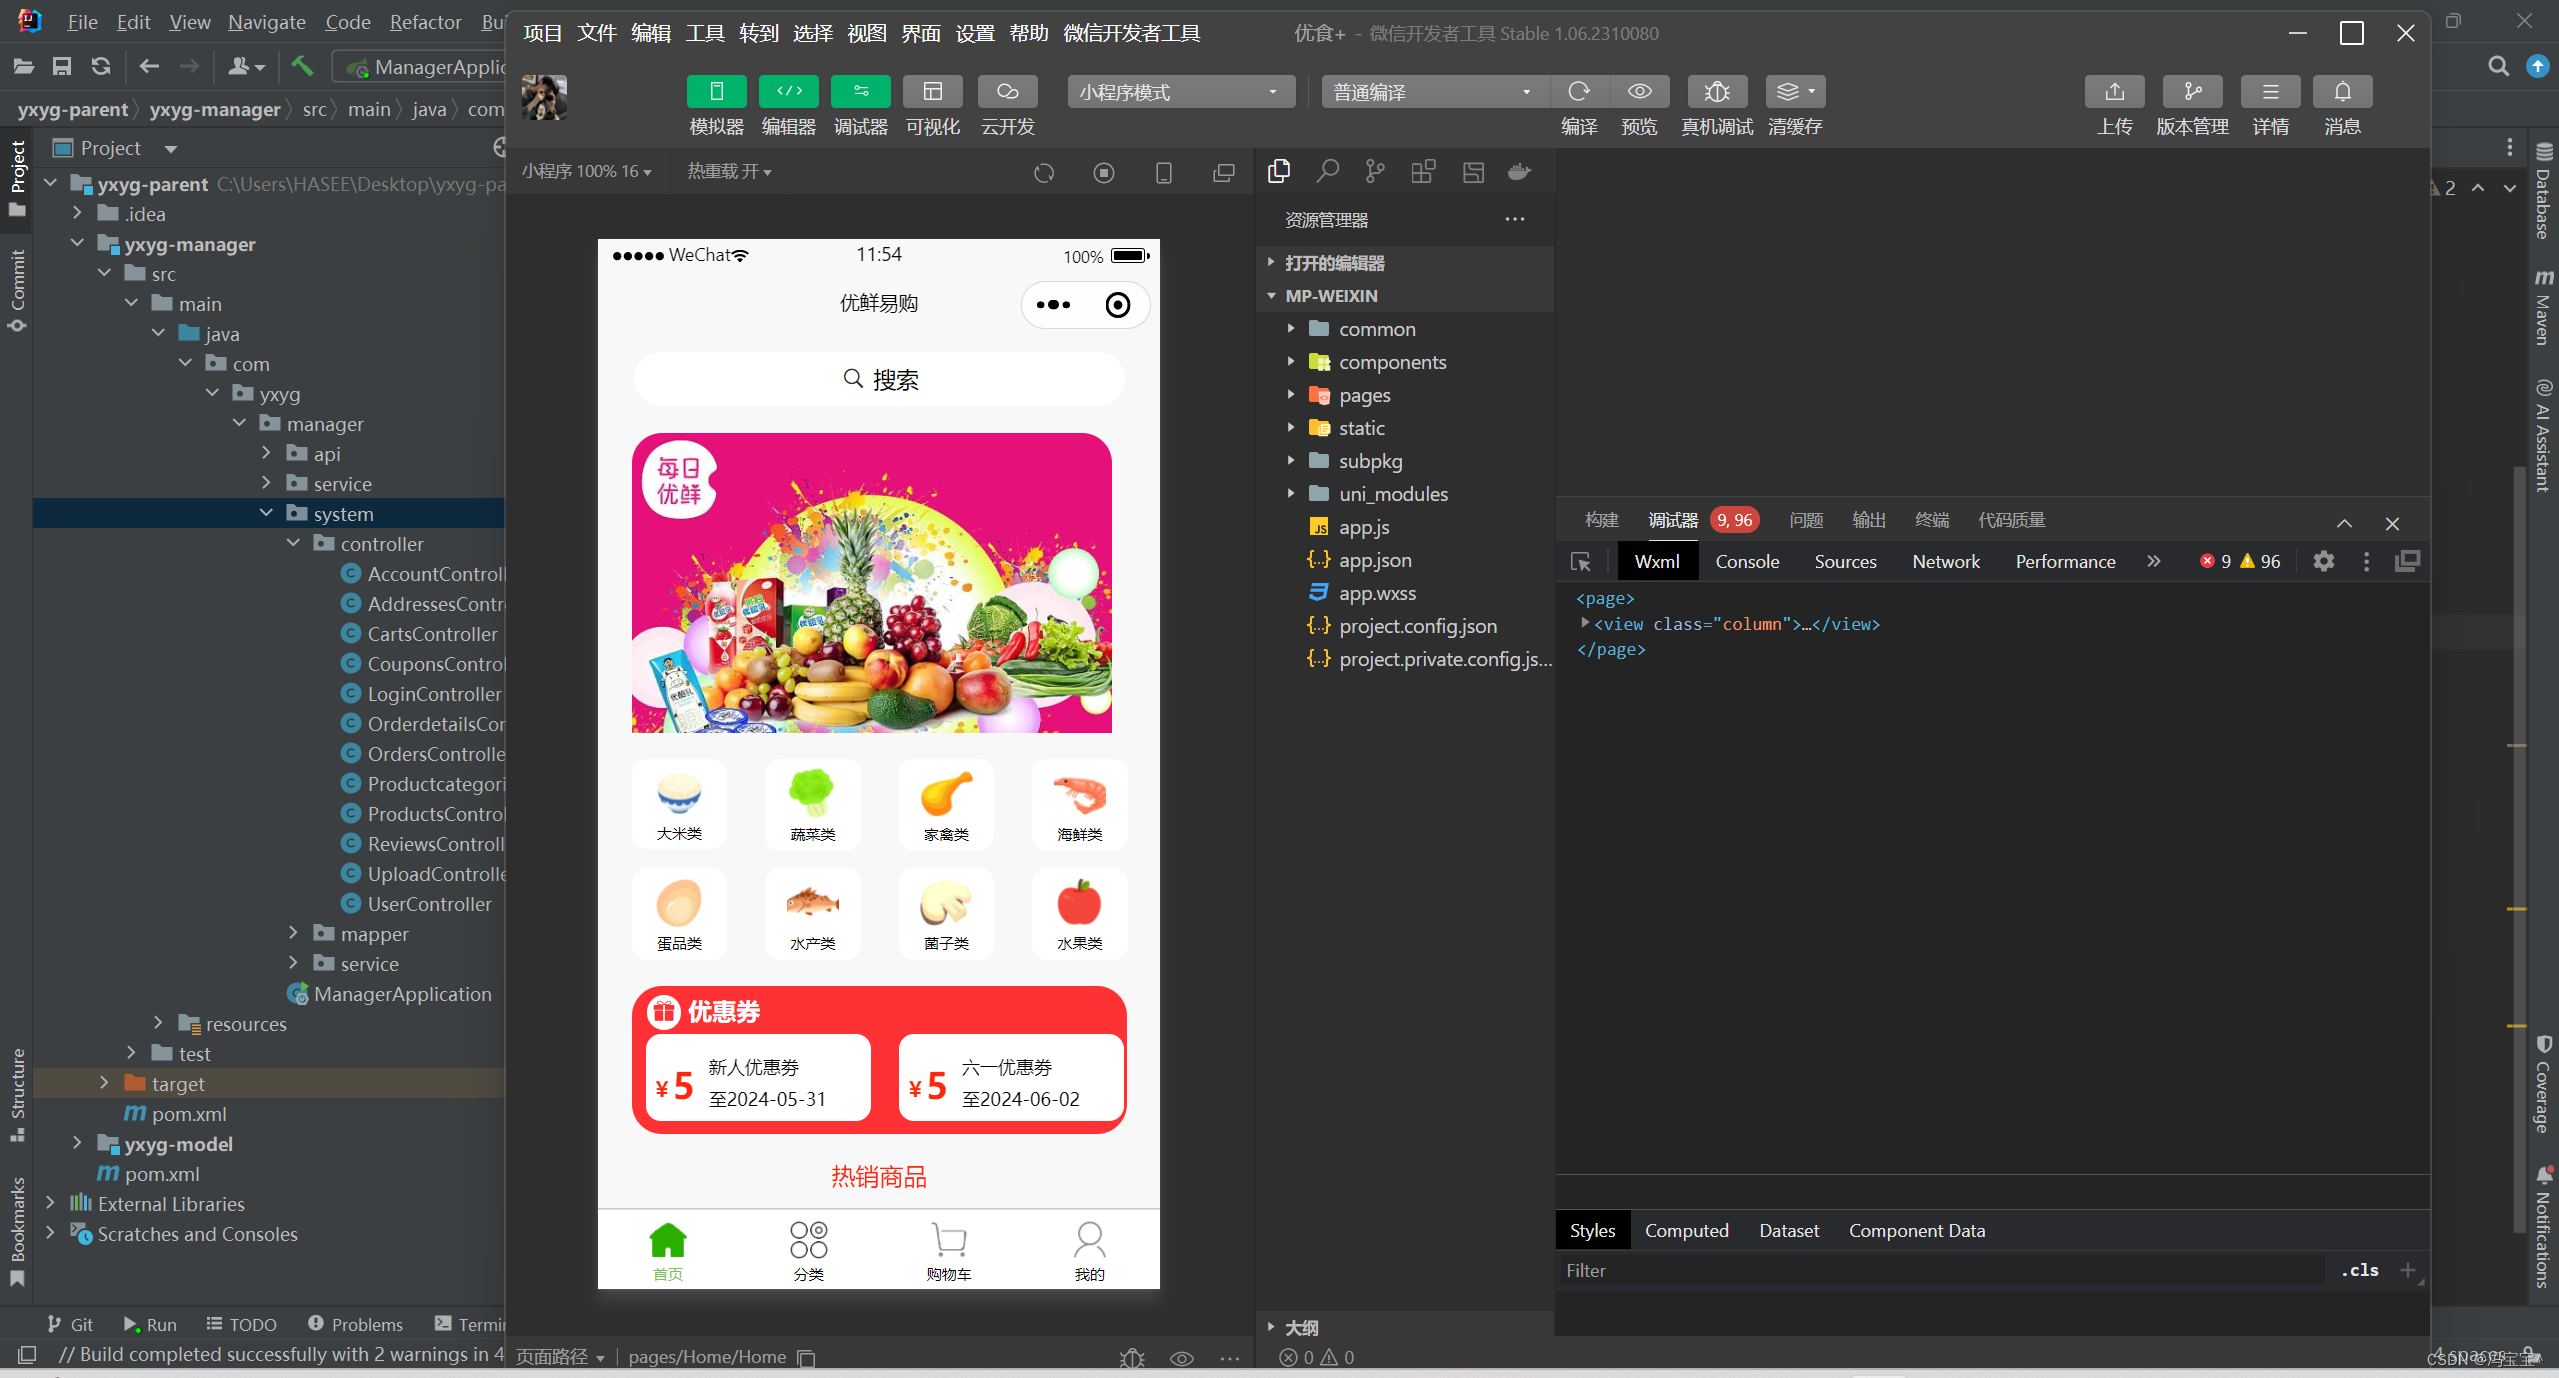Click the real-device debug bug icon
Image resolution: width=2559 pixels, height=1378 pixels.
pyautogui.click(x=1716, y=92)
